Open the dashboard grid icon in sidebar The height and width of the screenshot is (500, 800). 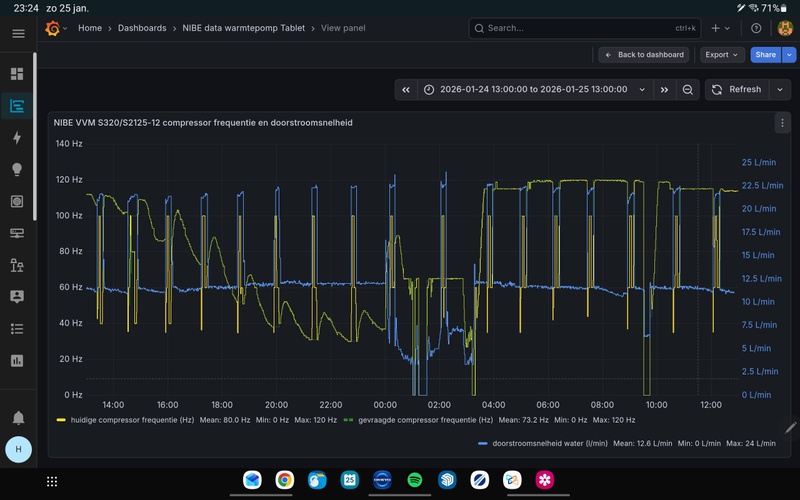(x=17, y=74)
